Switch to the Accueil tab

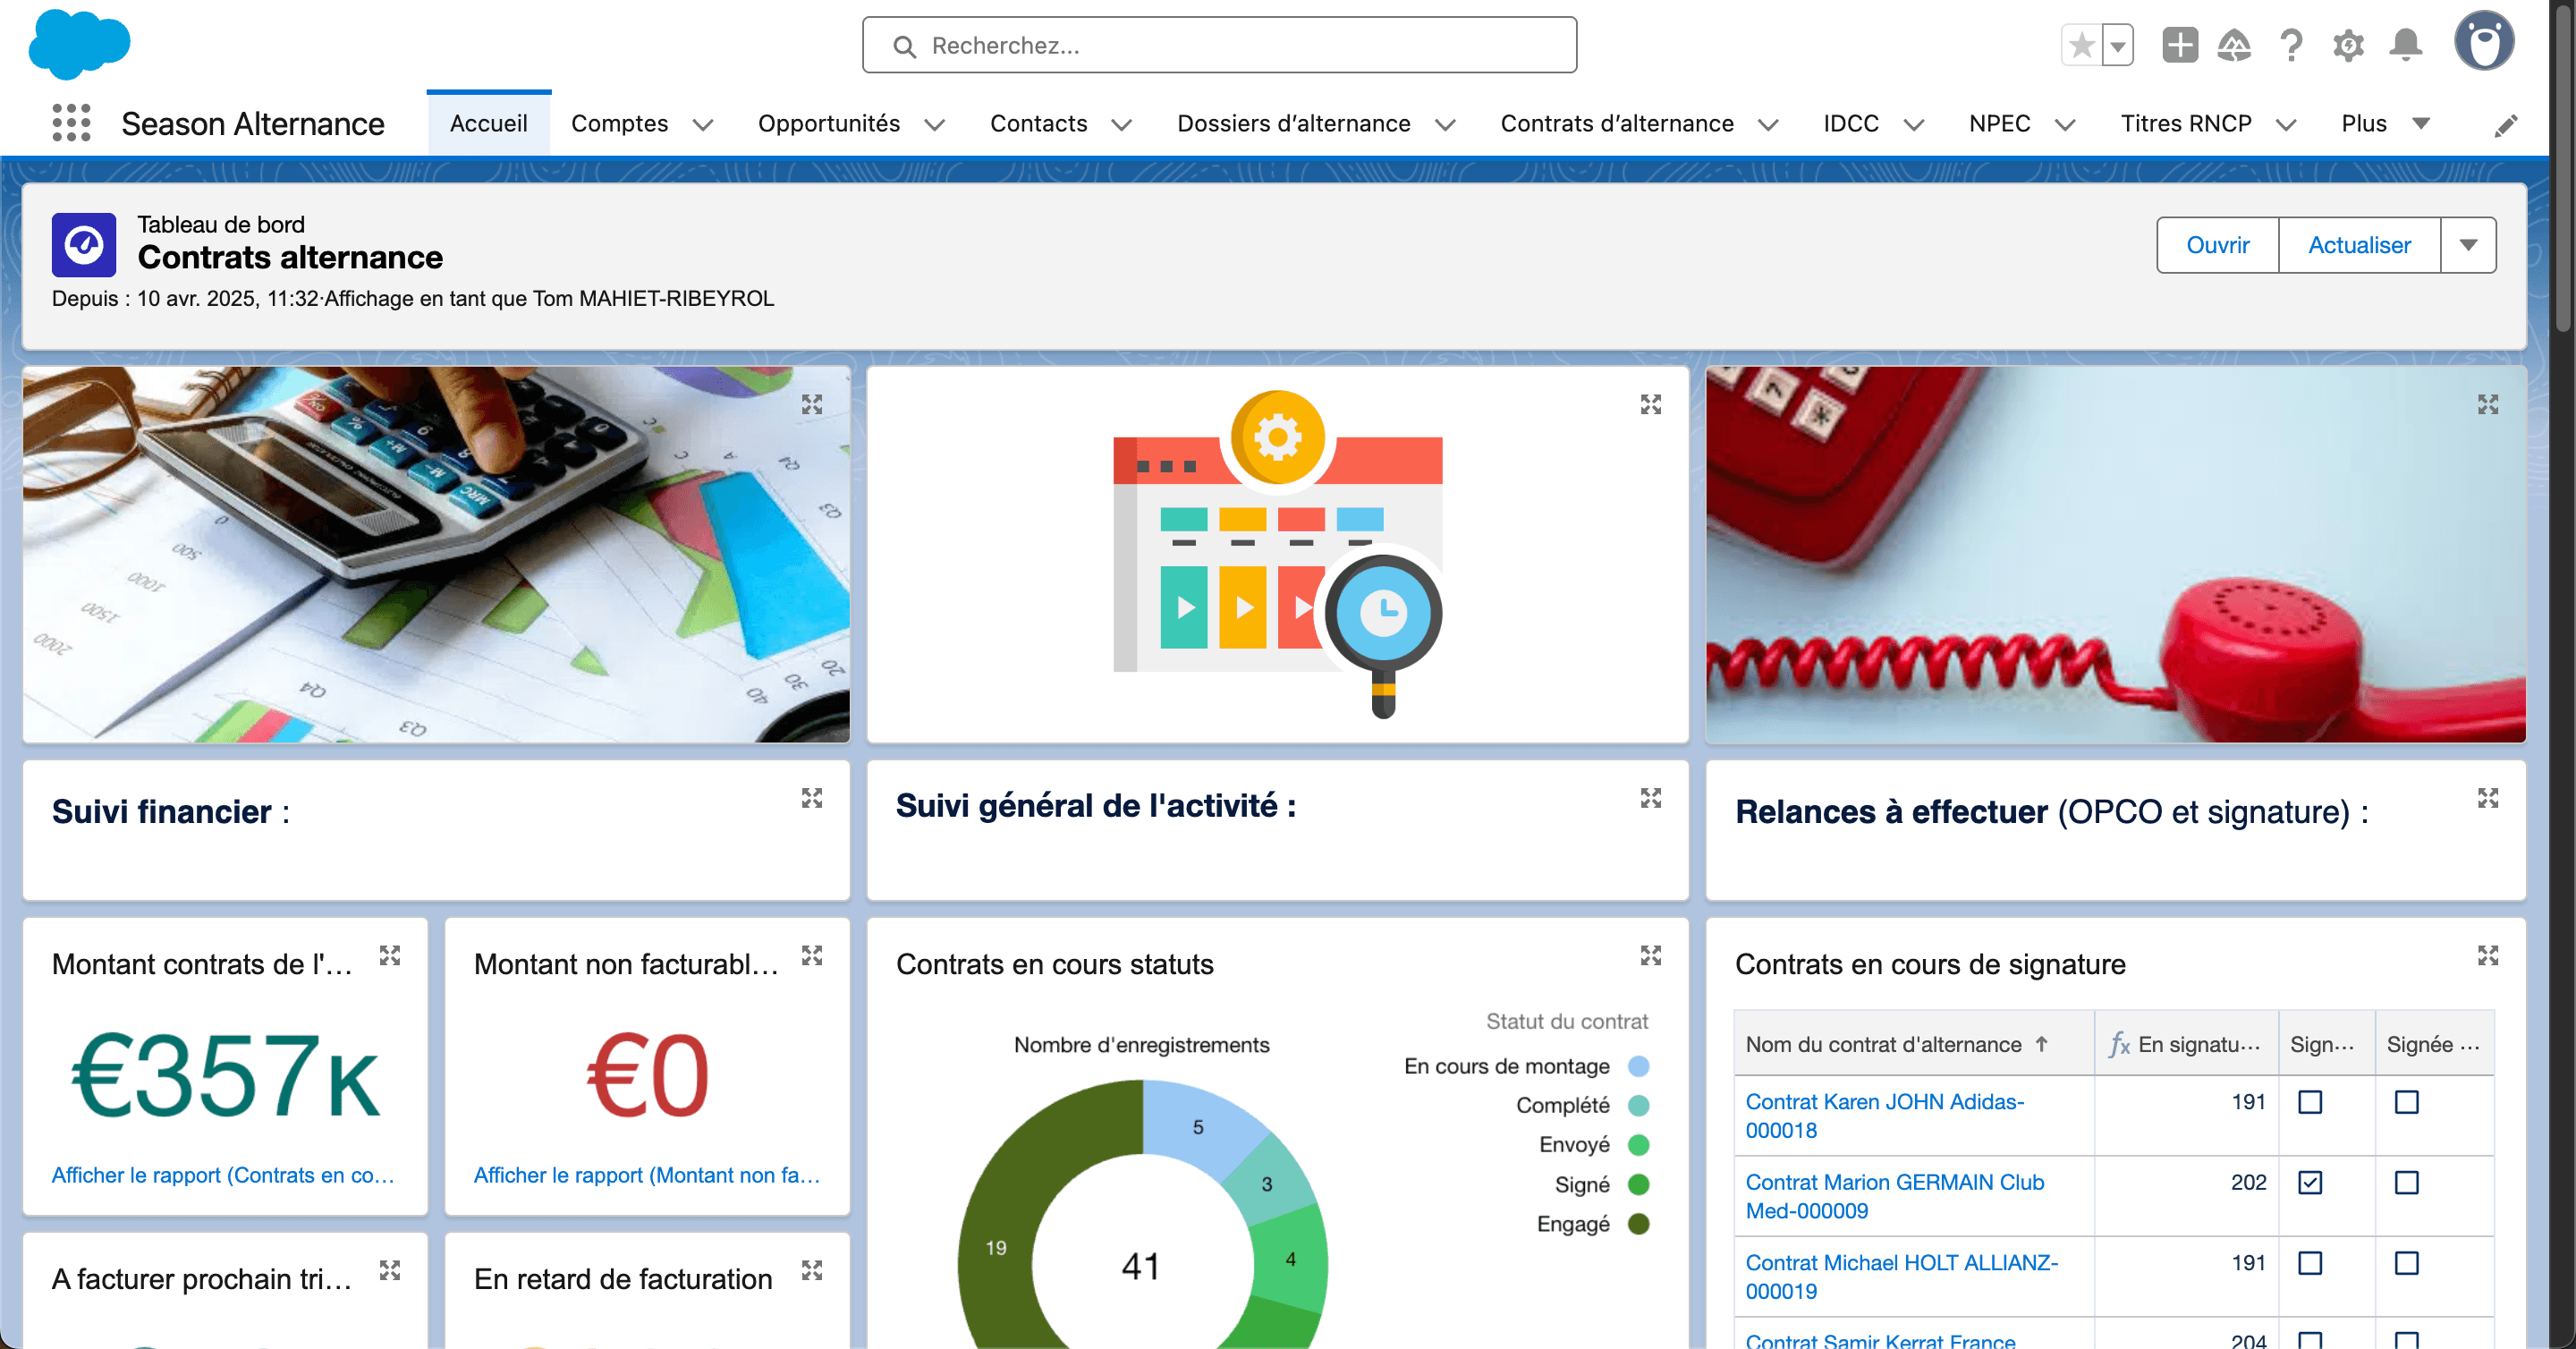[489, 123]
